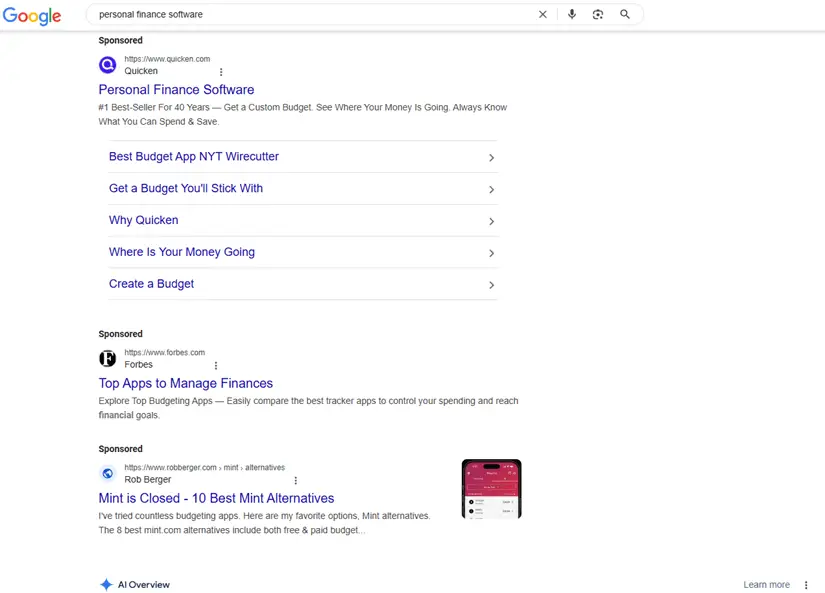Click the Learn more link

coord(766,585)
